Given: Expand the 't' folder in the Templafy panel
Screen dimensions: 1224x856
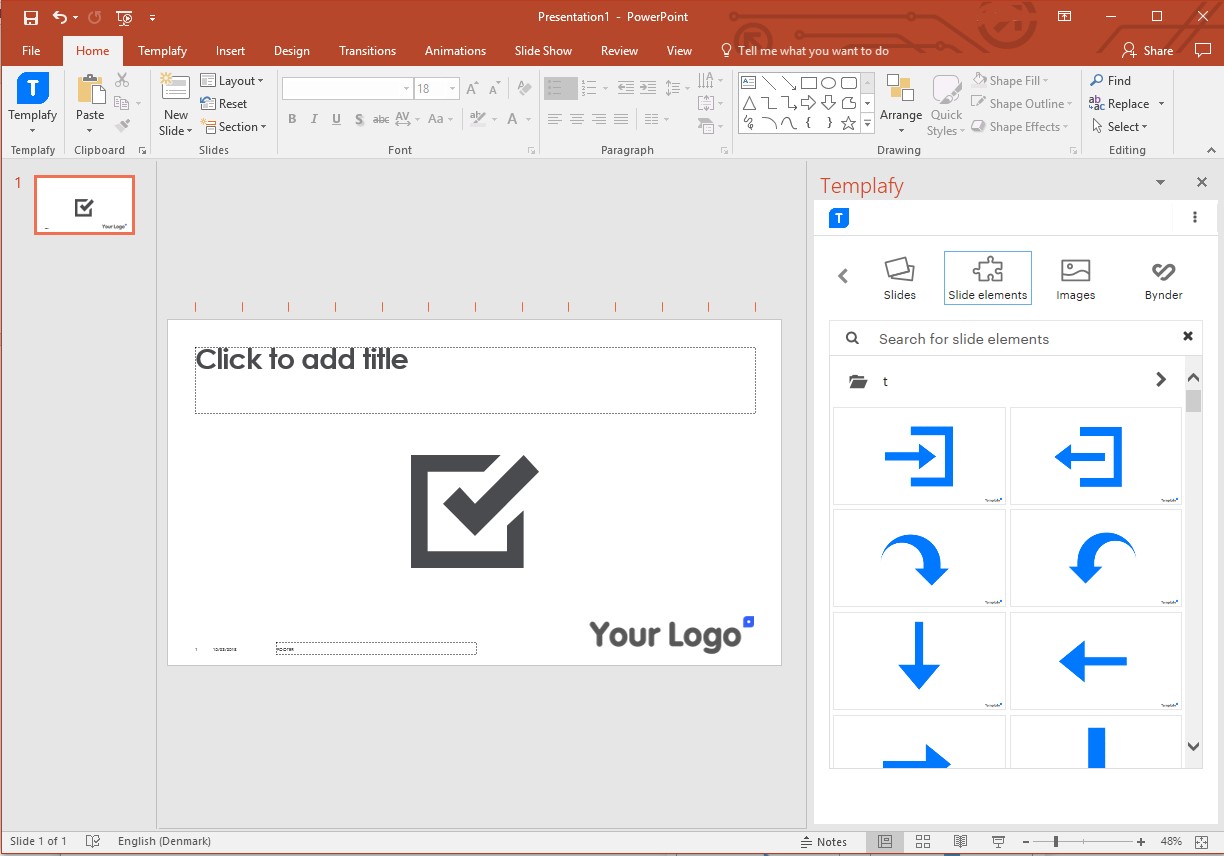Looking at the screenshot, I should [1161, 380].
